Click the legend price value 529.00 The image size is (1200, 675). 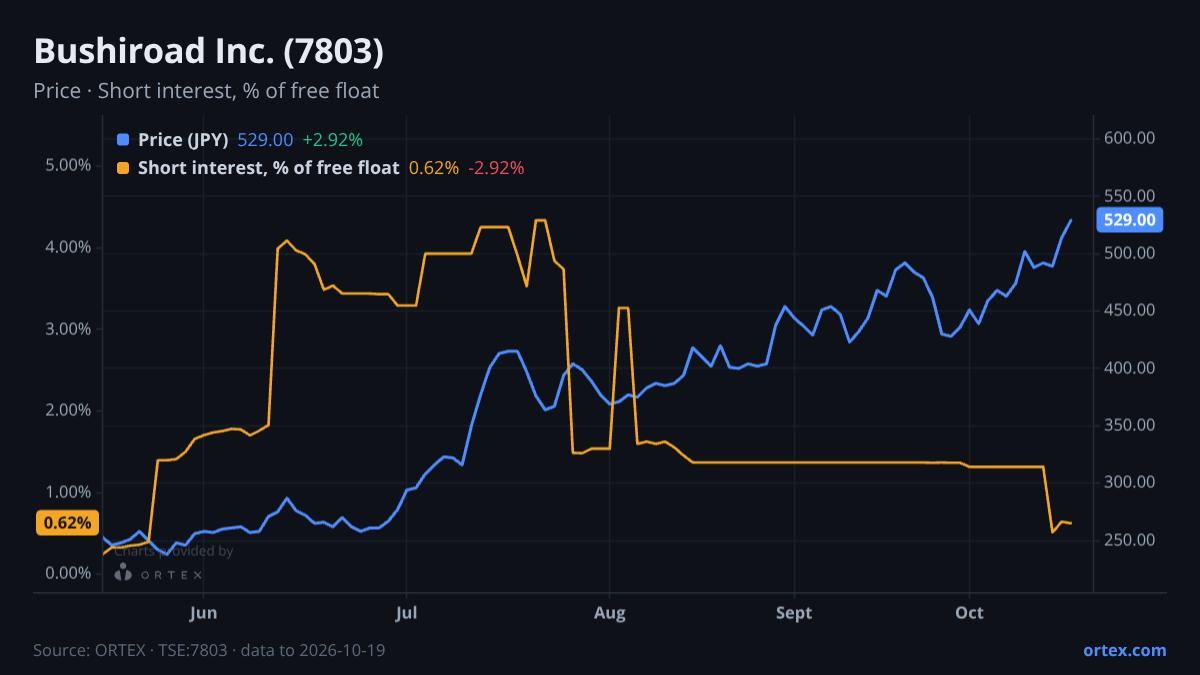pyautogui.click(x=265, y=140)
